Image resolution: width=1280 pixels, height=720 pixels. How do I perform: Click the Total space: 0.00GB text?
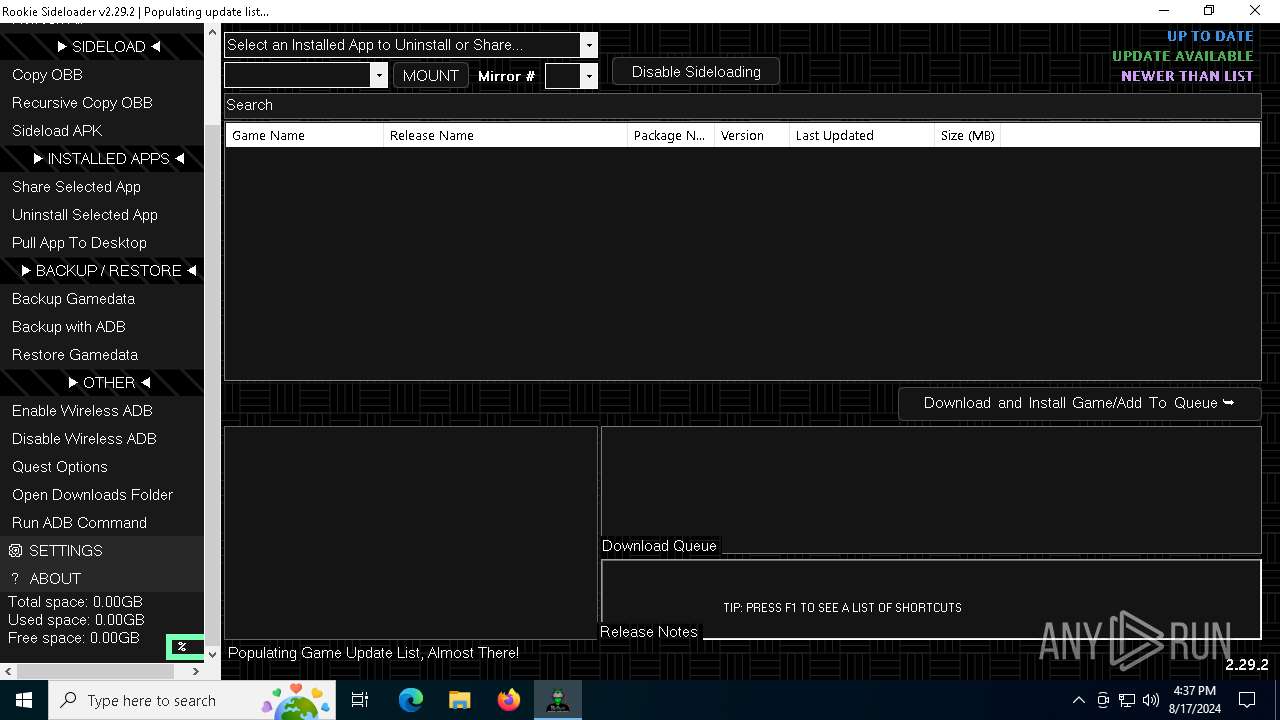[75, 602]
